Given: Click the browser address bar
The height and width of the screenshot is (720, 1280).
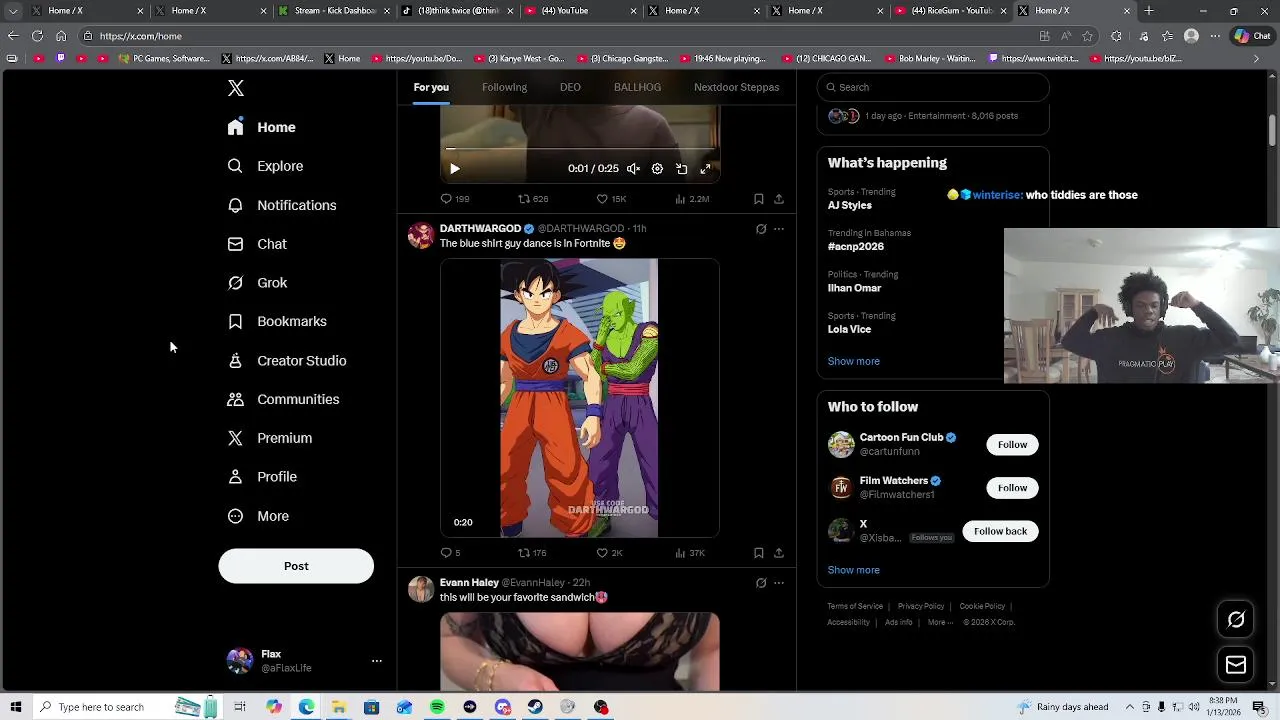Looking at the screenshot, I should point(560,36).
